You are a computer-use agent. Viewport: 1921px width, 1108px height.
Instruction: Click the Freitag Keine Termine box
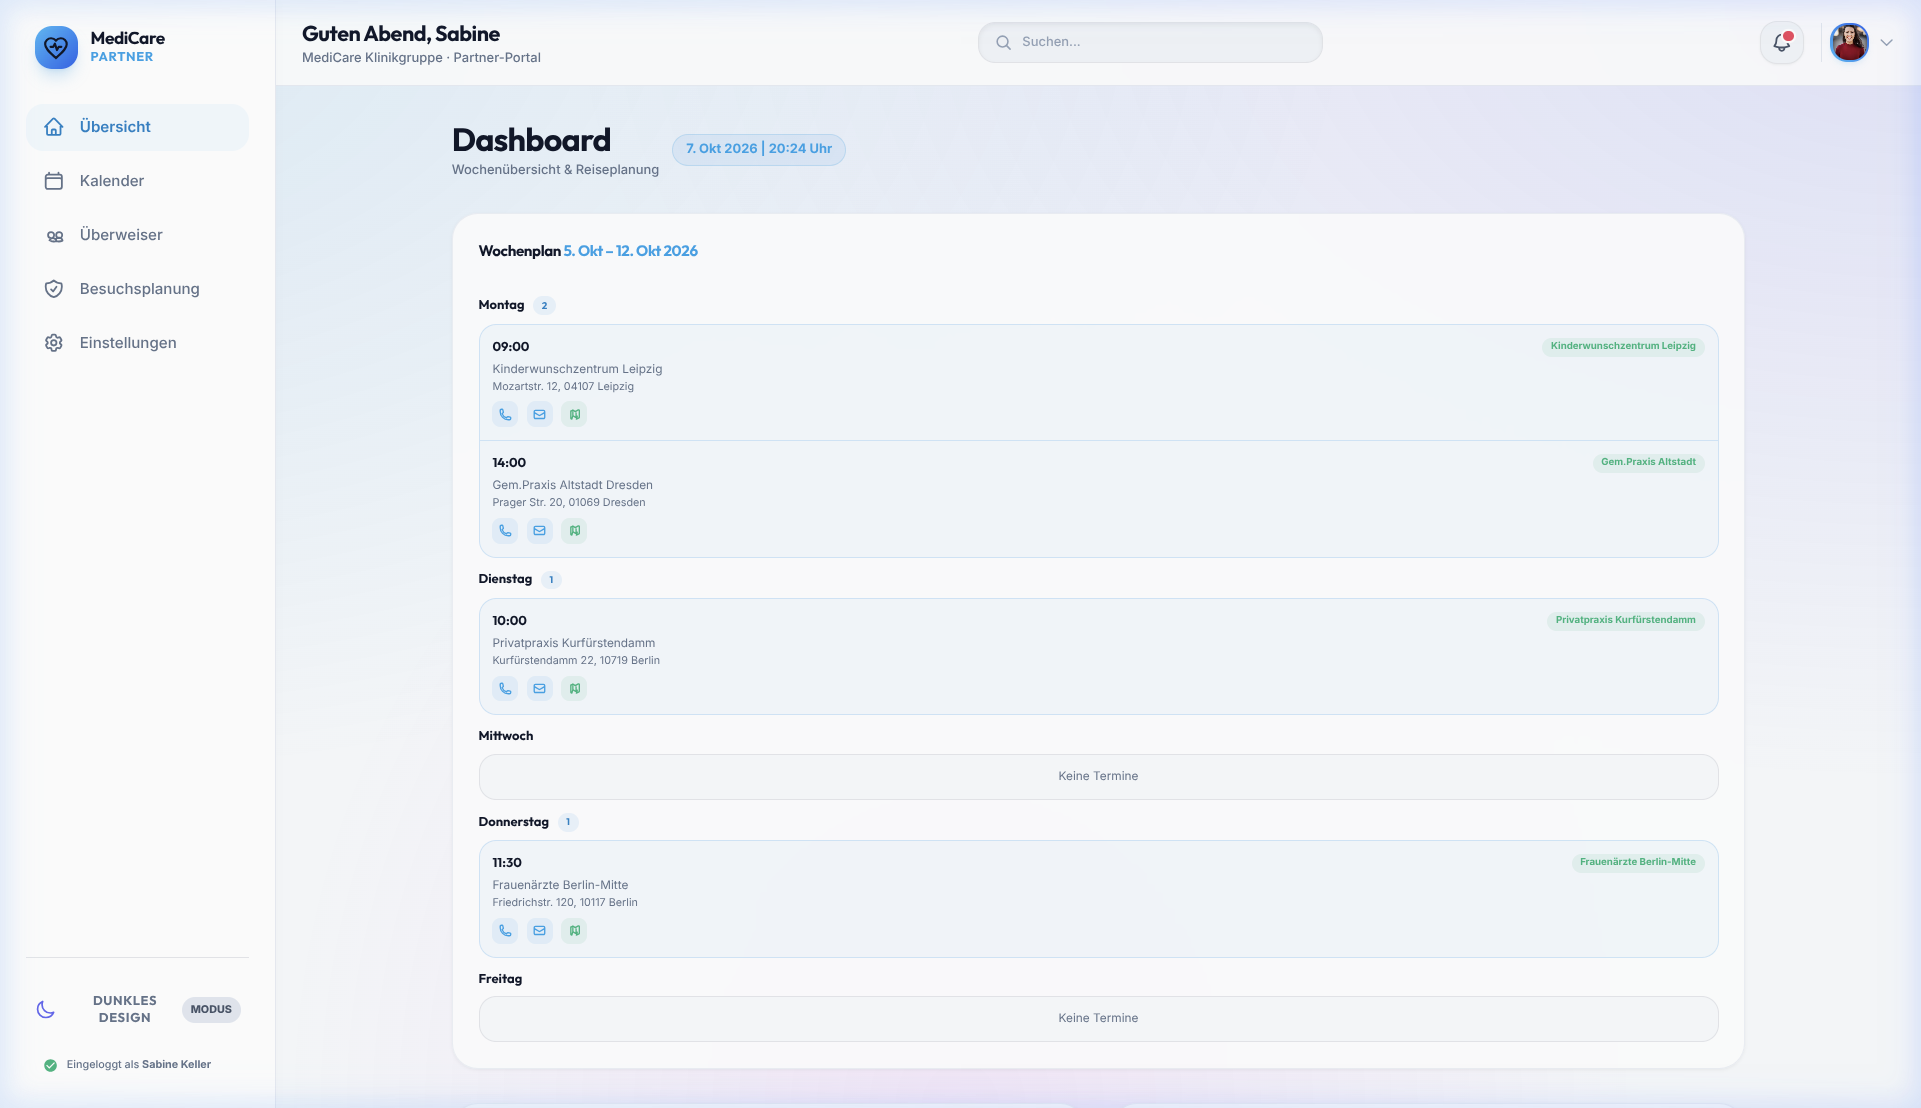[1098, 1019]
